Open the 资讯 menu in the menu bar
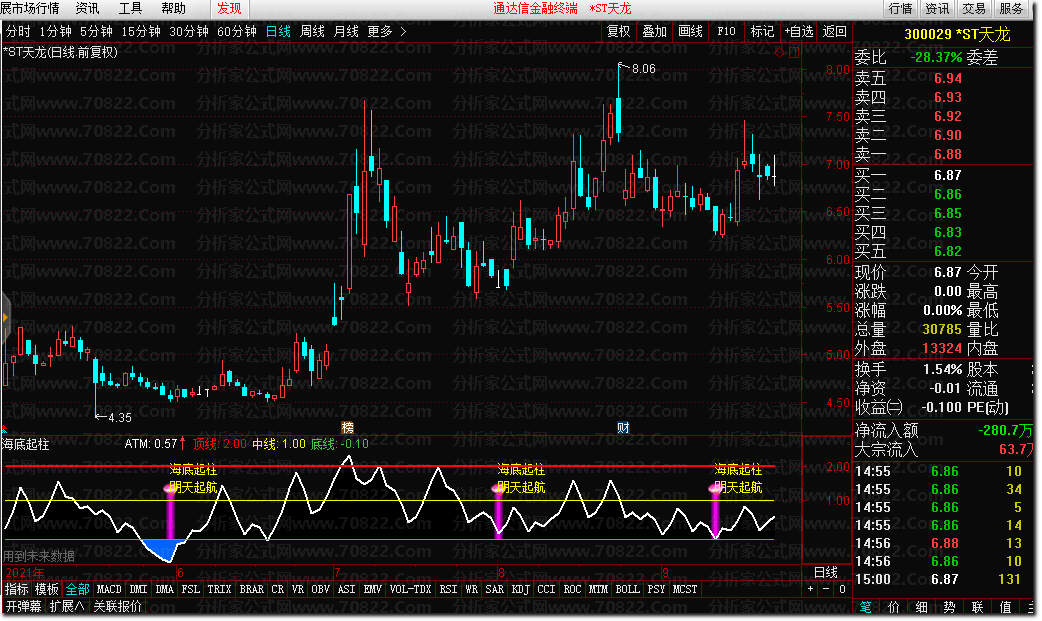The image size is (1042, 621). 87,9
